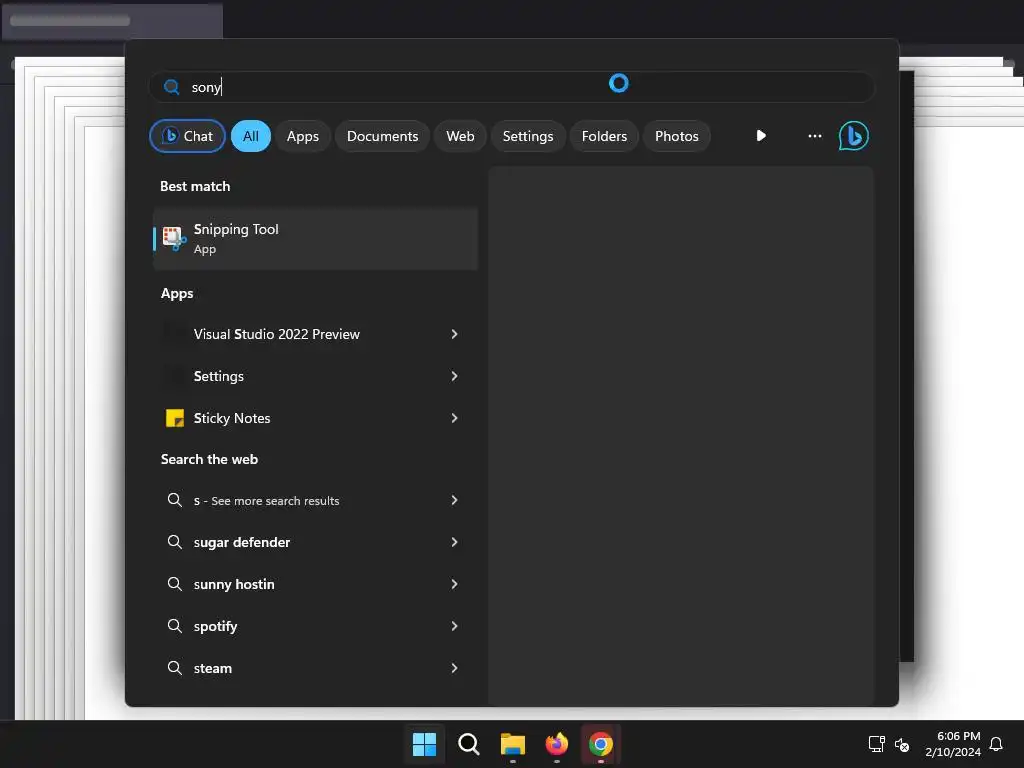
Task: Switch to Photos filter tab
Action: 677,136
